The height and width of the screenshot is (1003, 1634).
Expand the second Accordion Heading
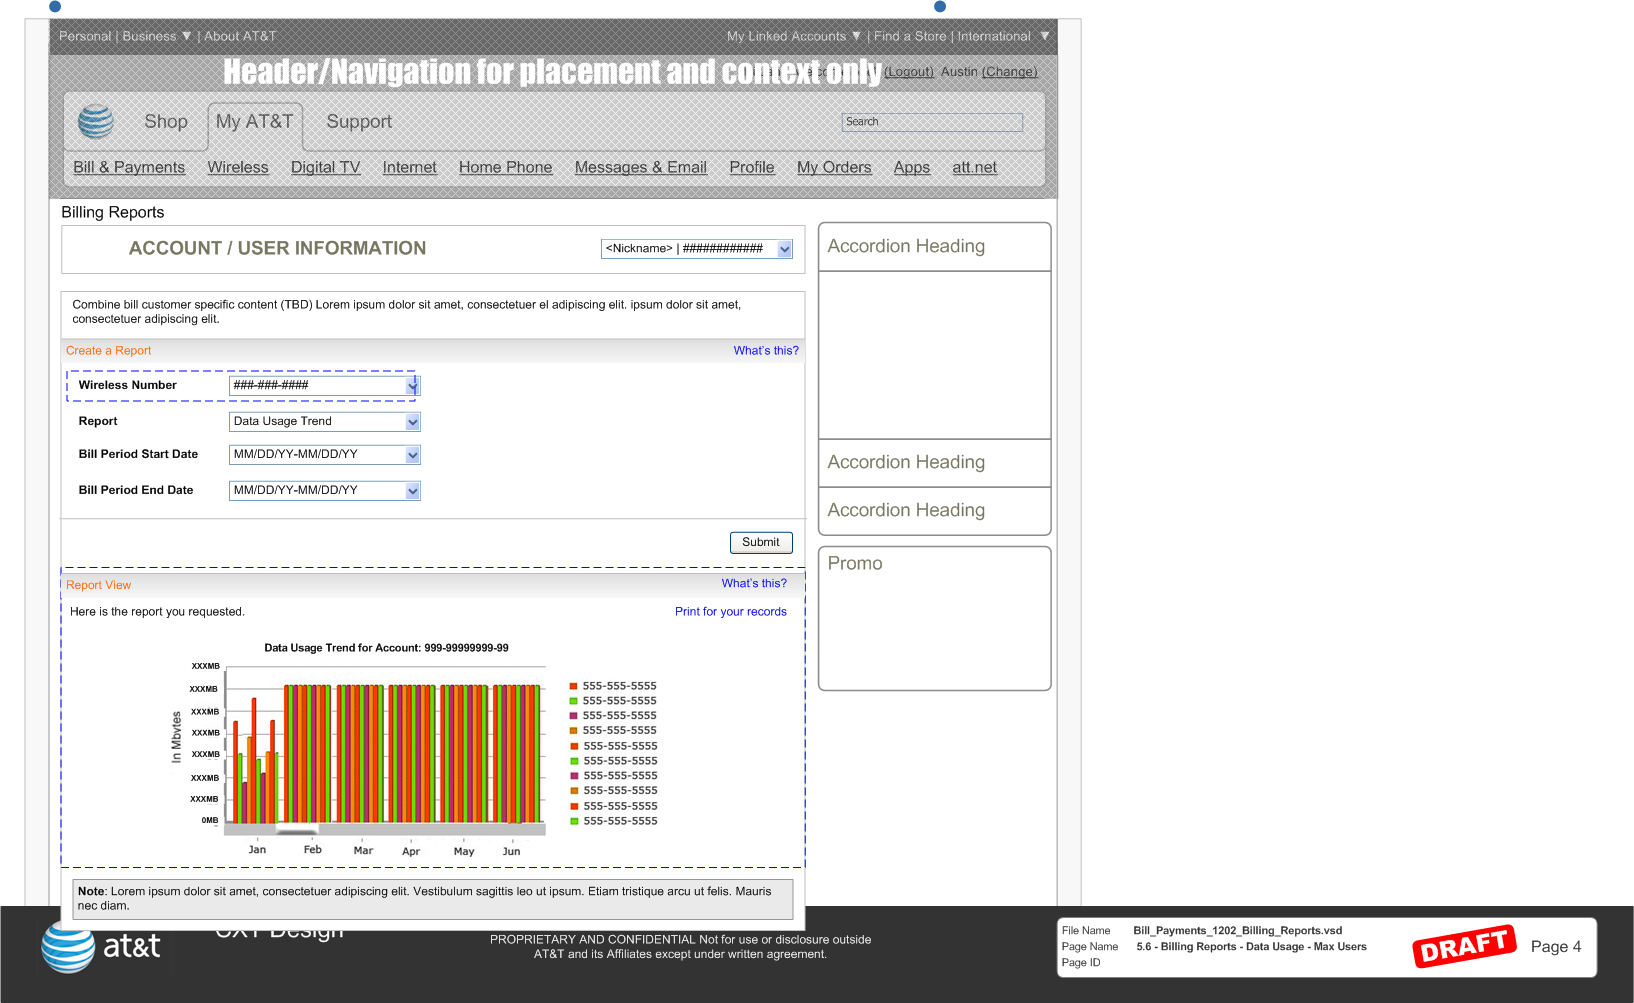(934, 462)
